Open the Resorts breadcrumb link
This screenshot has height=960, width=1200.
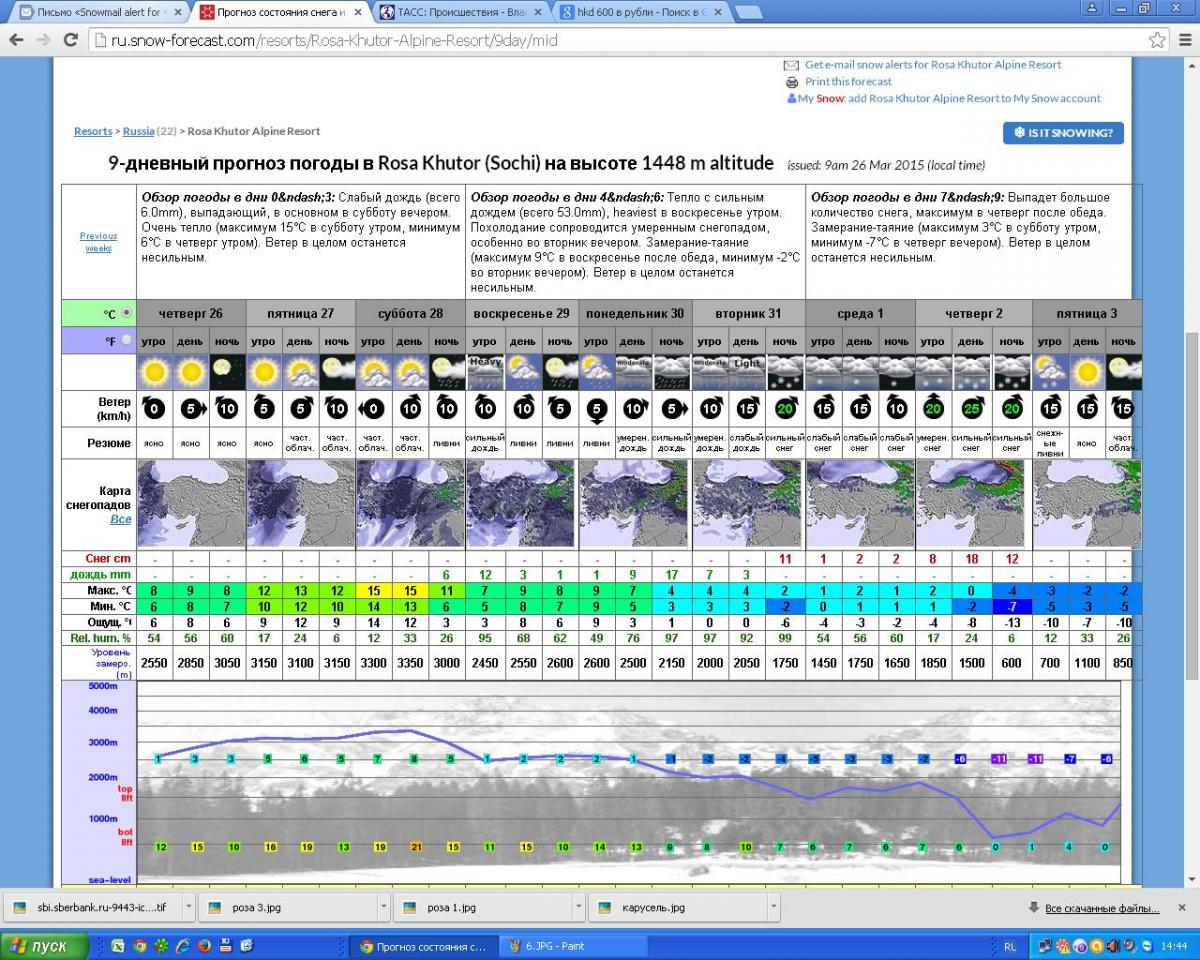[x=92, y=131]
